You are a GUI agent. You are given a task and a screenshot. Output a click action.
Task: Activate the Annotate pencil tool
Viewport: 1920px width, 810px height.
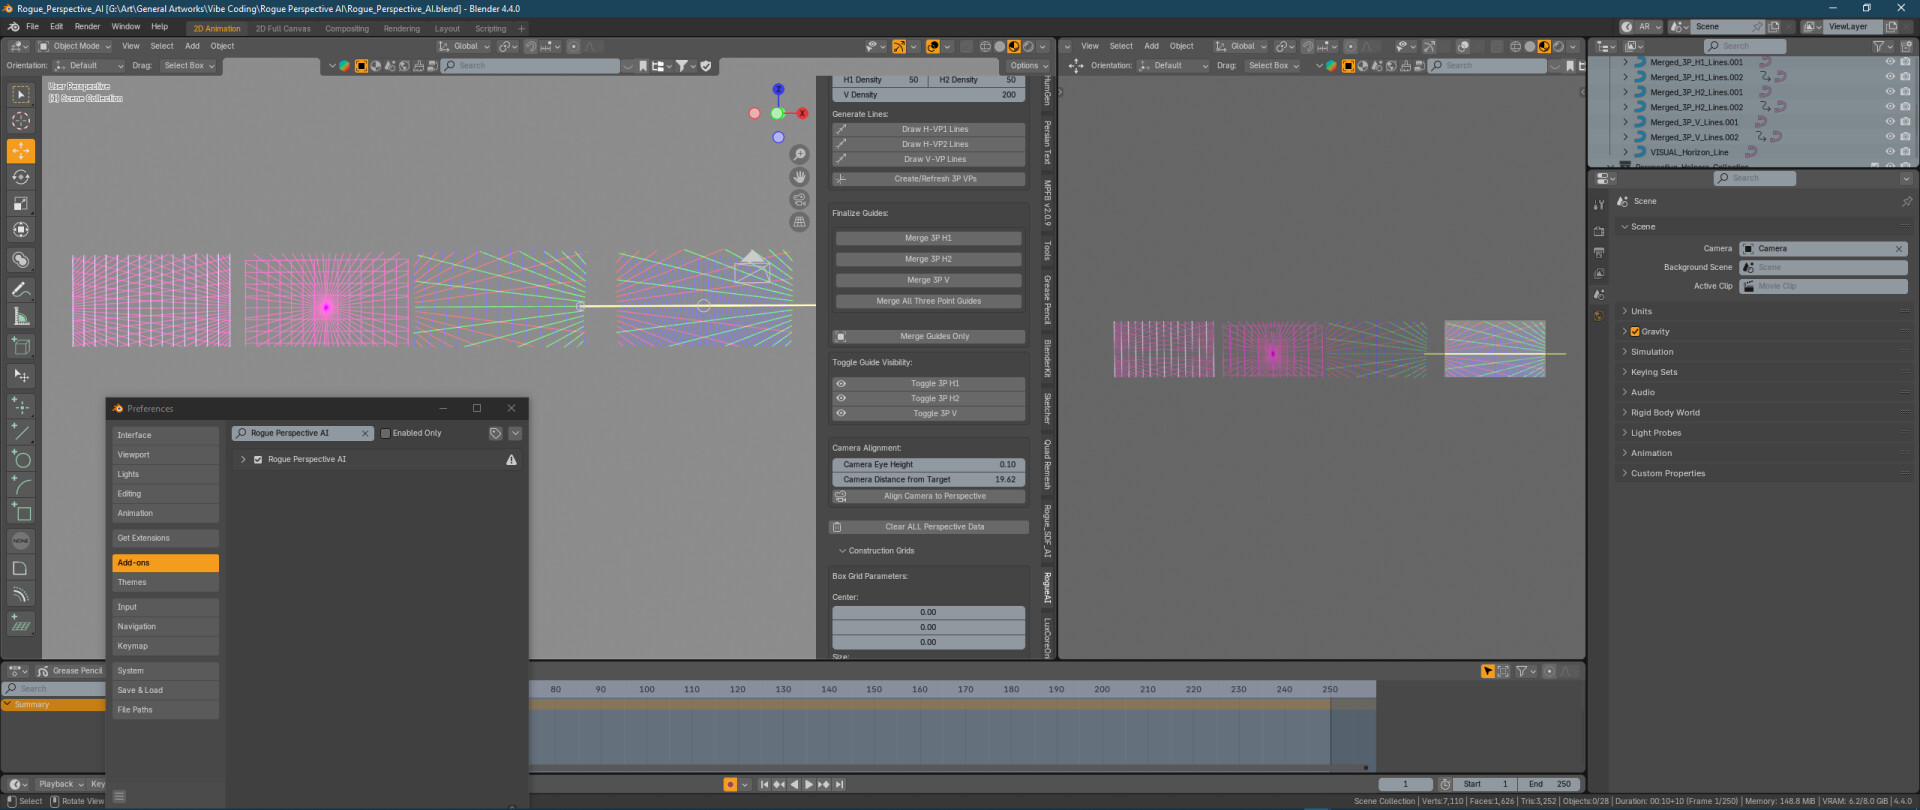point(21,290)
